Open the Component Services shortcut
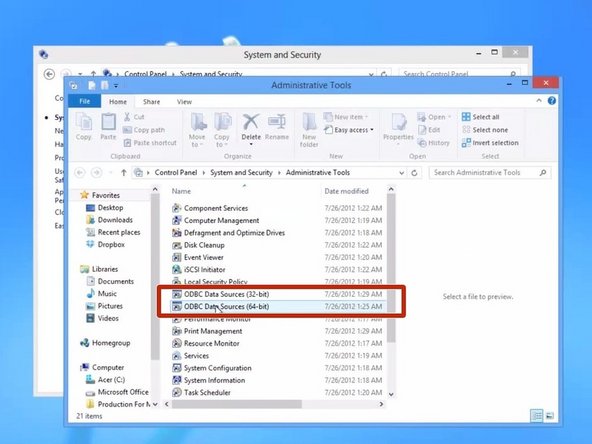This screenshot has width=592, height=444. 210,208
